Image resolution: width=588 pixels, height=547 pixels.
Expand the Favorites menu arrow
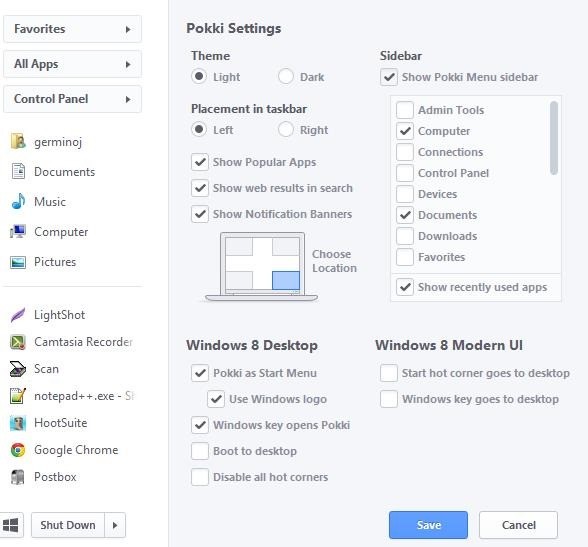(128, 29)
